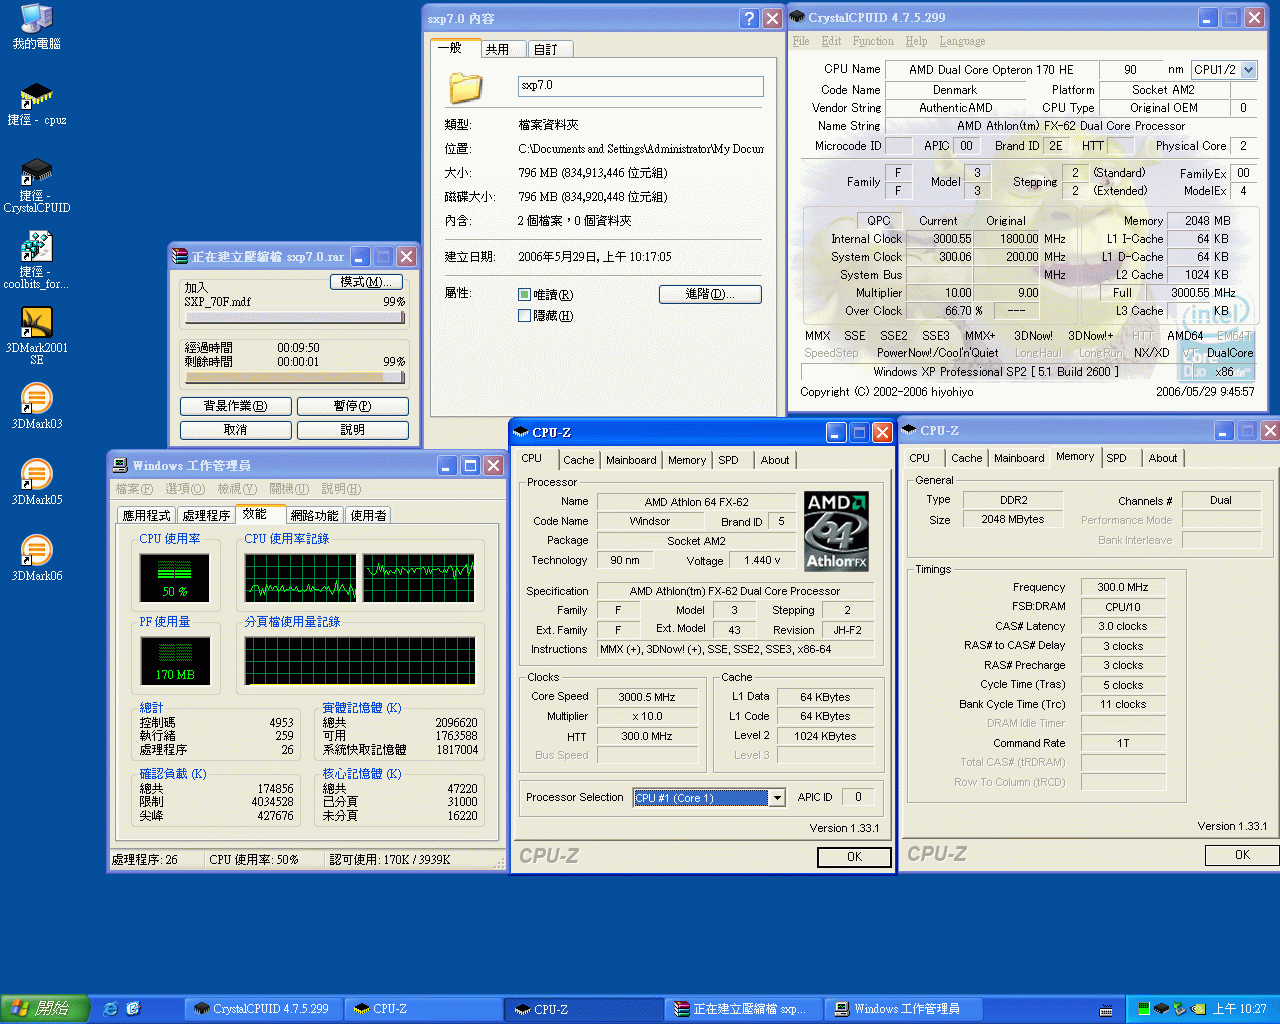The height and width of the screenshot is (1024, 1280).
Task: Open the Processor Selection dropdown in CPU-Z
Action: pos(777,797)
